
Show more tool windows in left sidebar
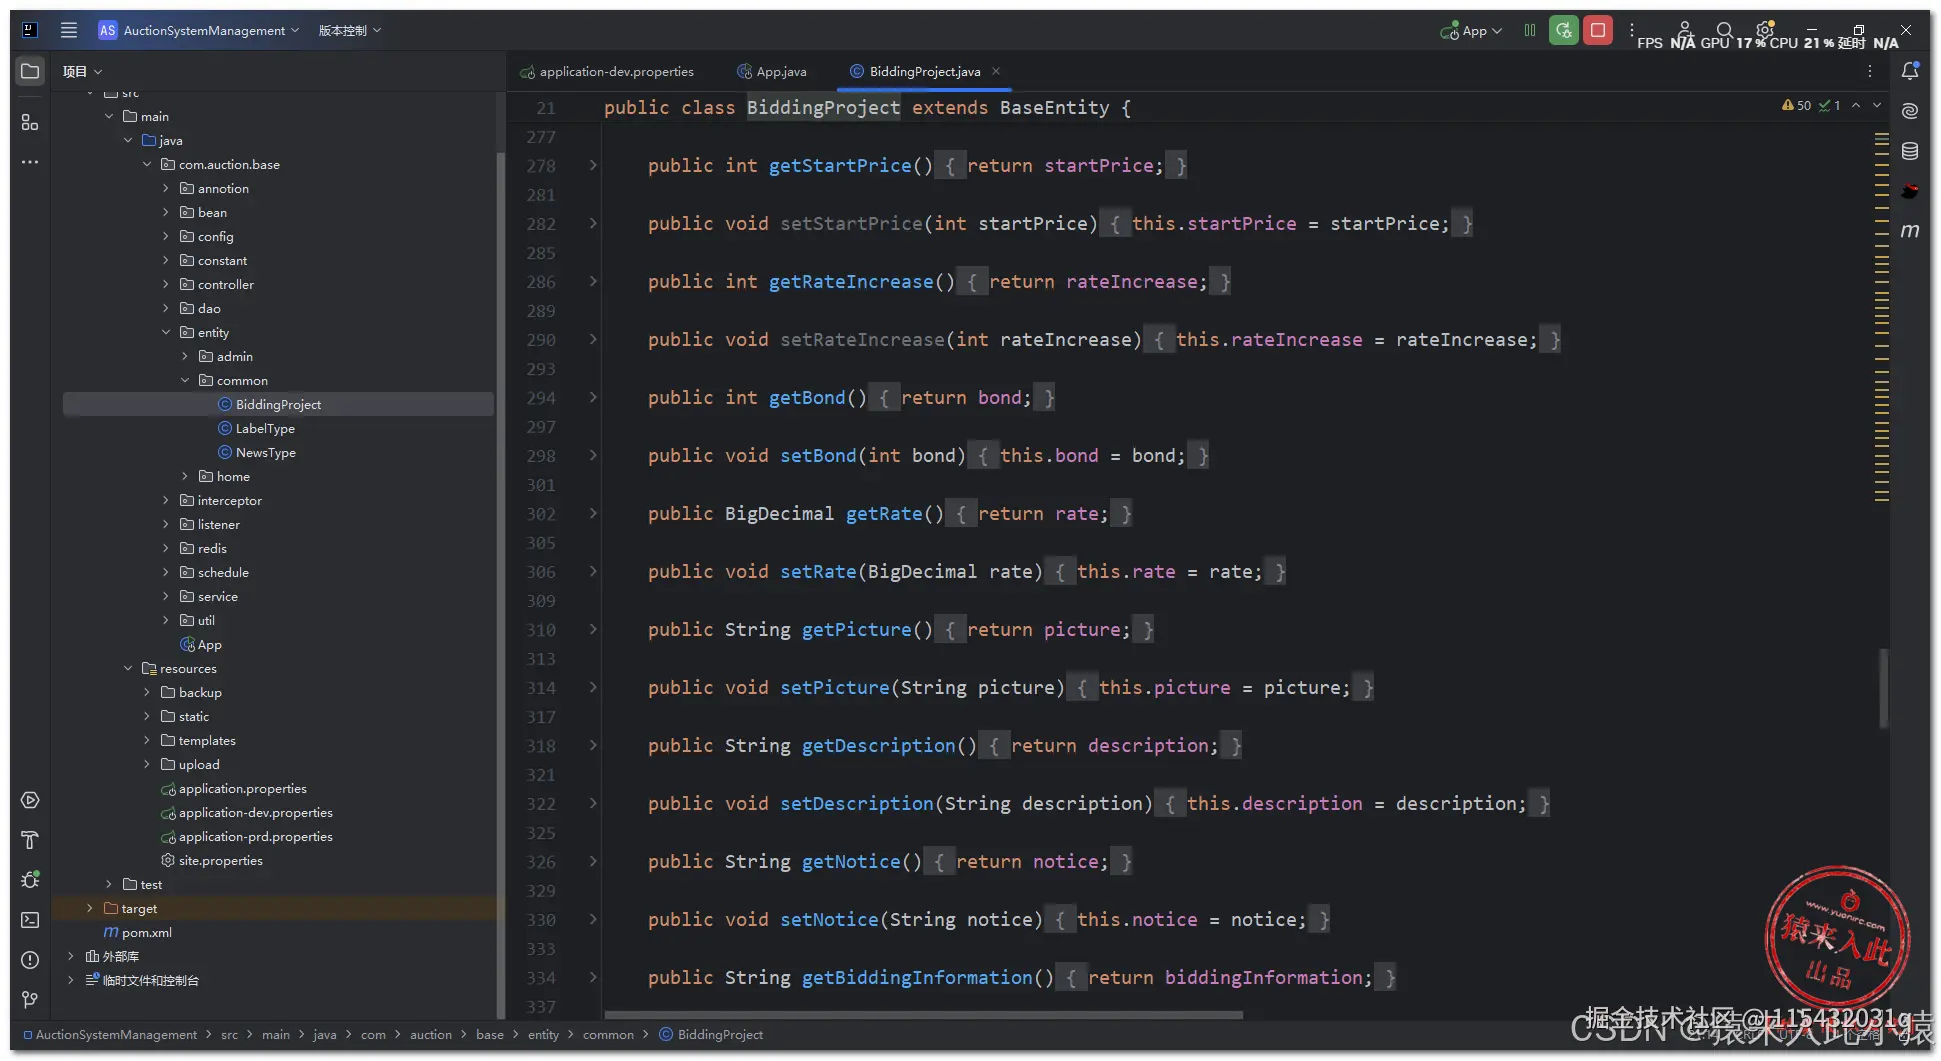click(30, 162)
